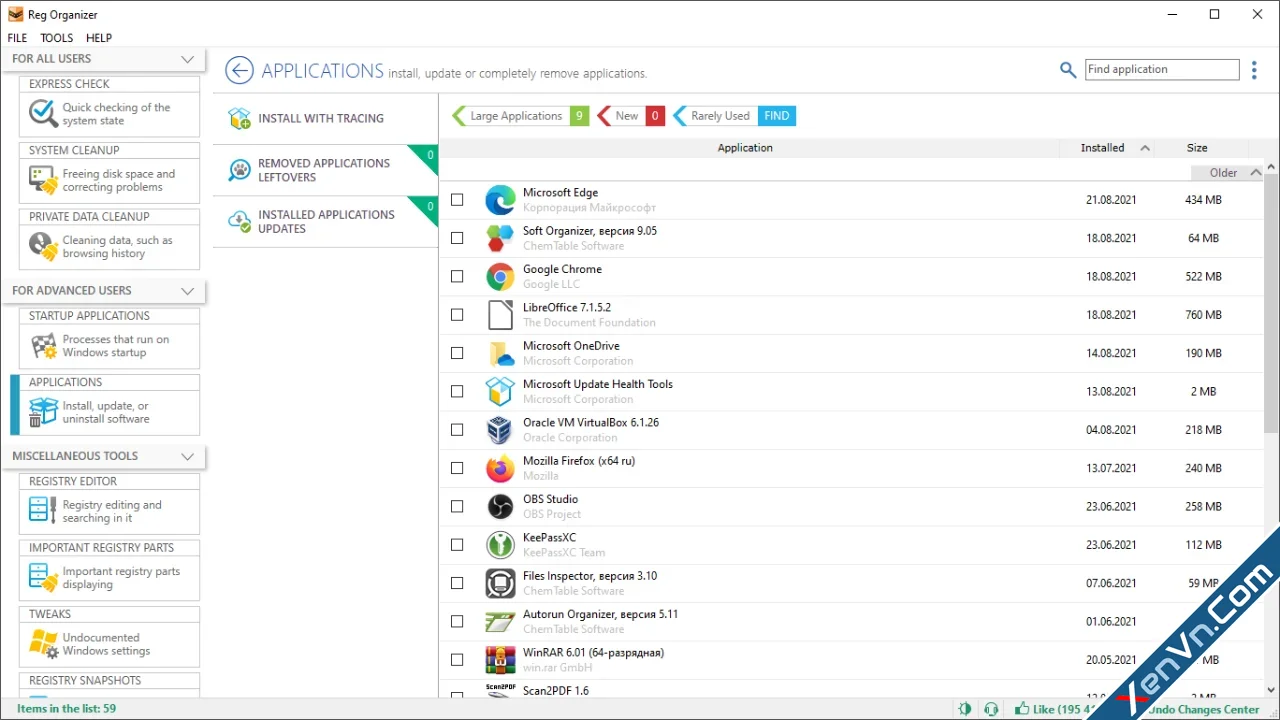Viewport: 1280px width, 720px height.
Task: Click the Microsoft Edge app icon
Action: tap(500, 200)
